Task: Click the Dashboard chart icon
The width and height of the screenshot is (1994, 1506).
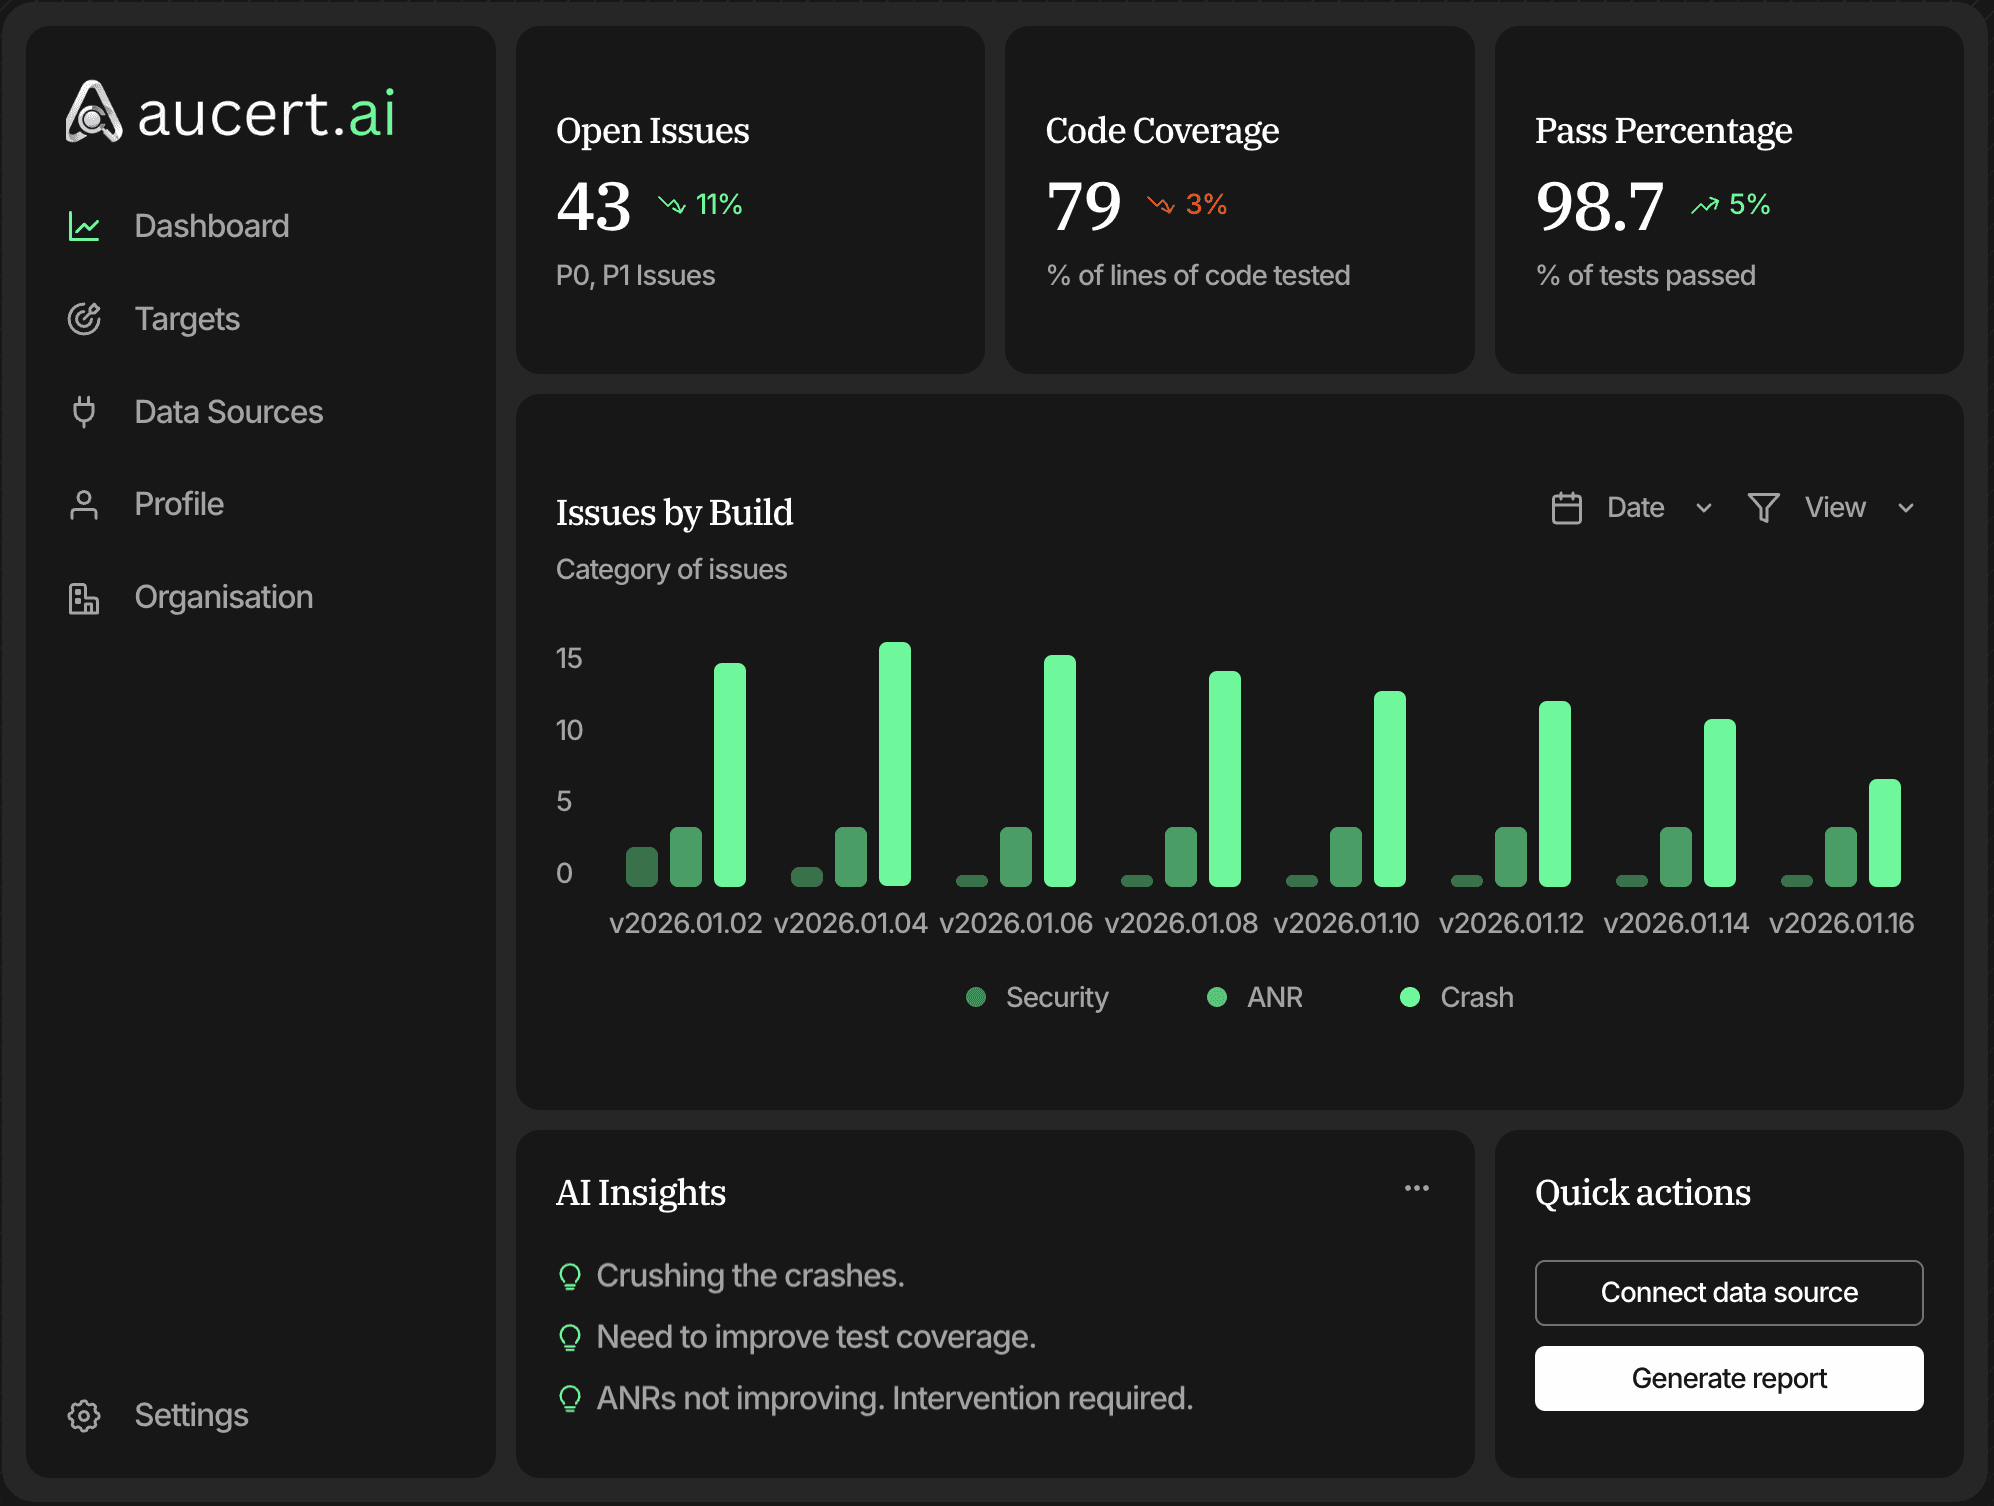Action: click(x=84, y=226)
